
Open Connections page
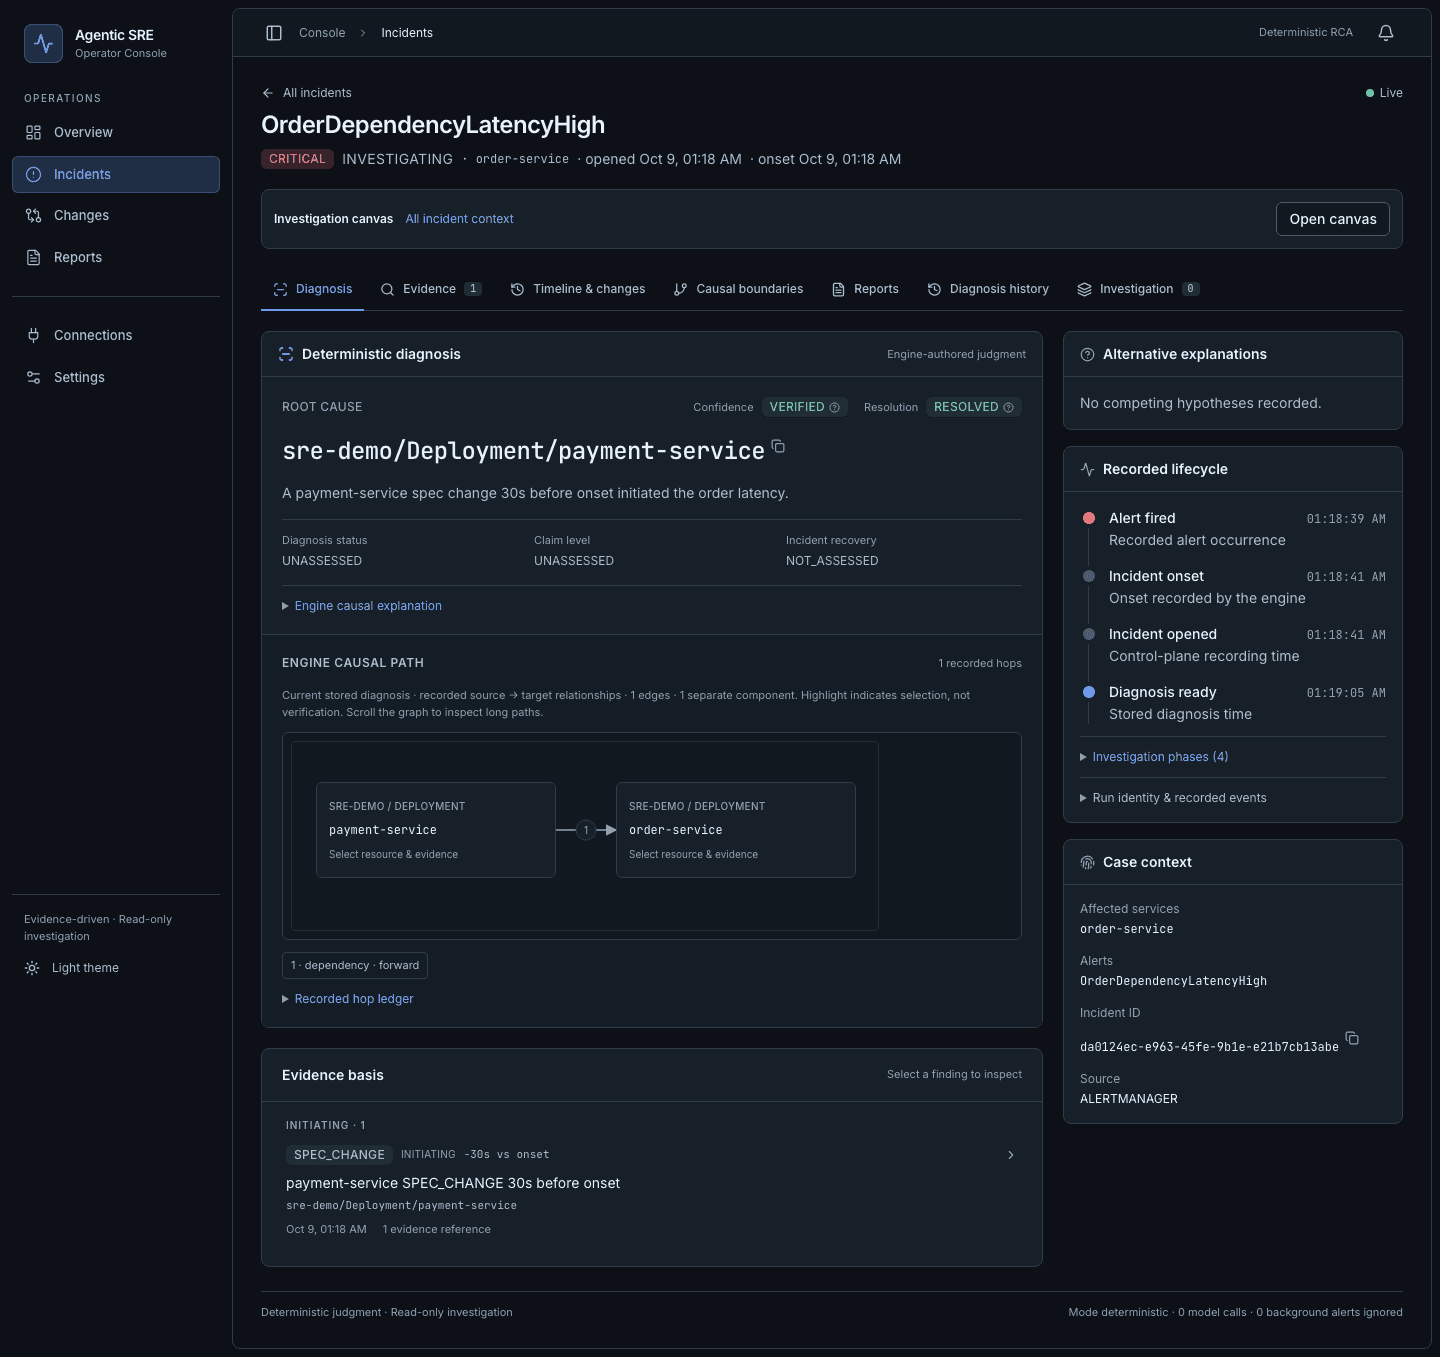[x=116, y=335]
